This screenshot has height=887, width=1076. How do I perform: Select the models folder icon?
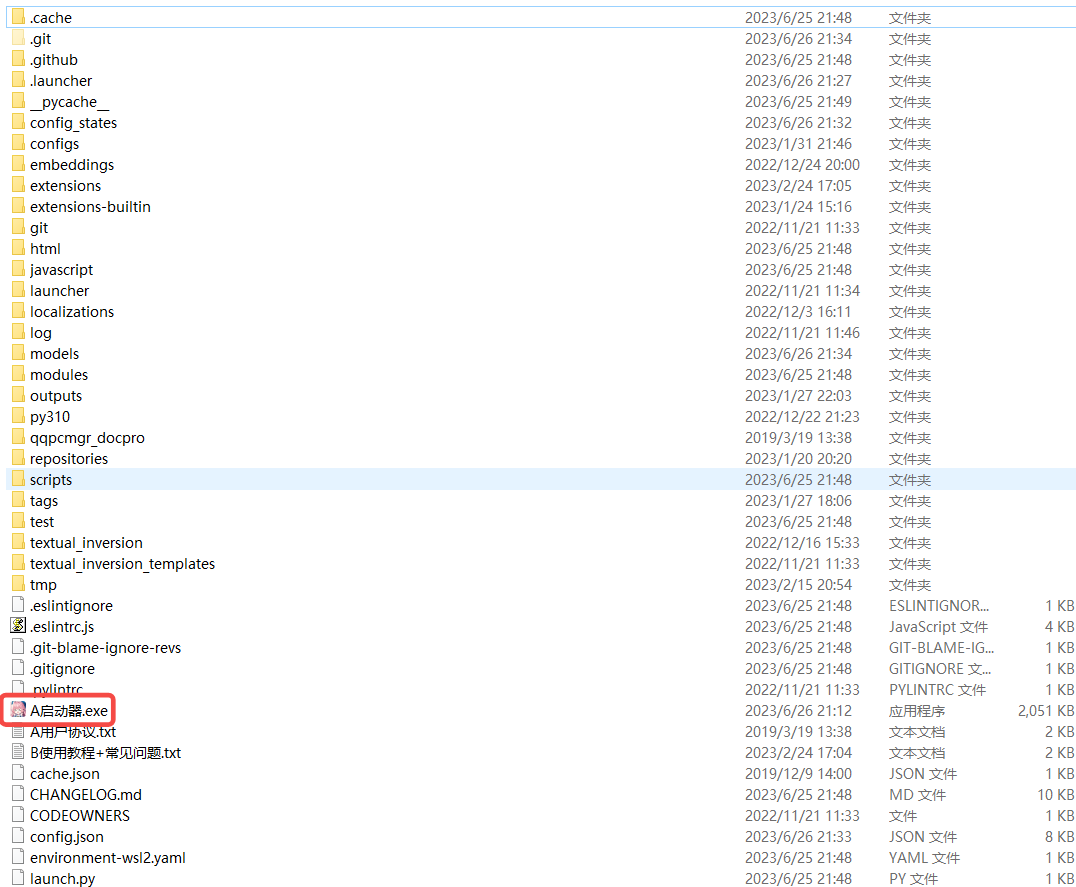click(18, 353)
